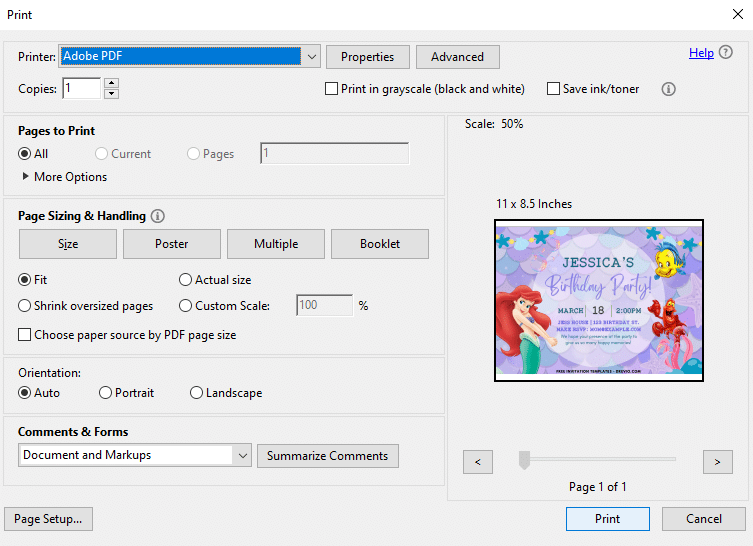
Task: Click the Custom Scale percent field
Action: 325,305
